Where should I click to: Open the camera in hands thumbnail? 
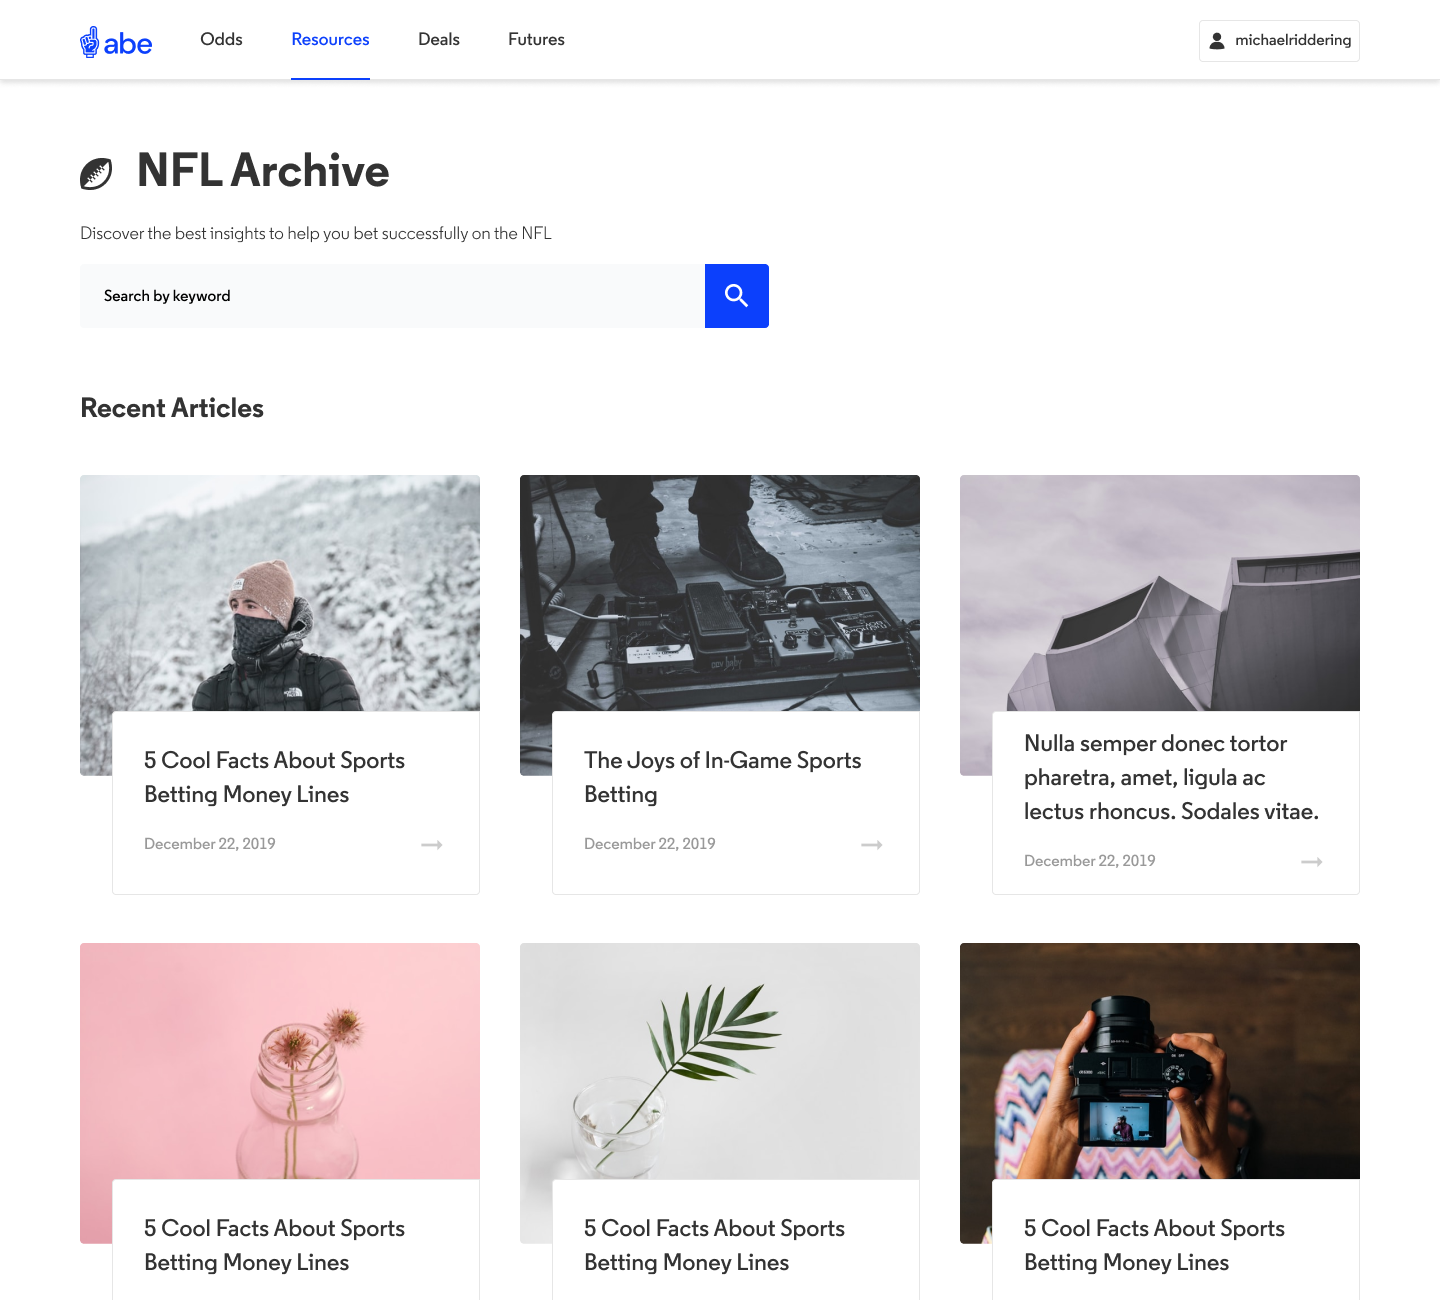(1160, 1061)
